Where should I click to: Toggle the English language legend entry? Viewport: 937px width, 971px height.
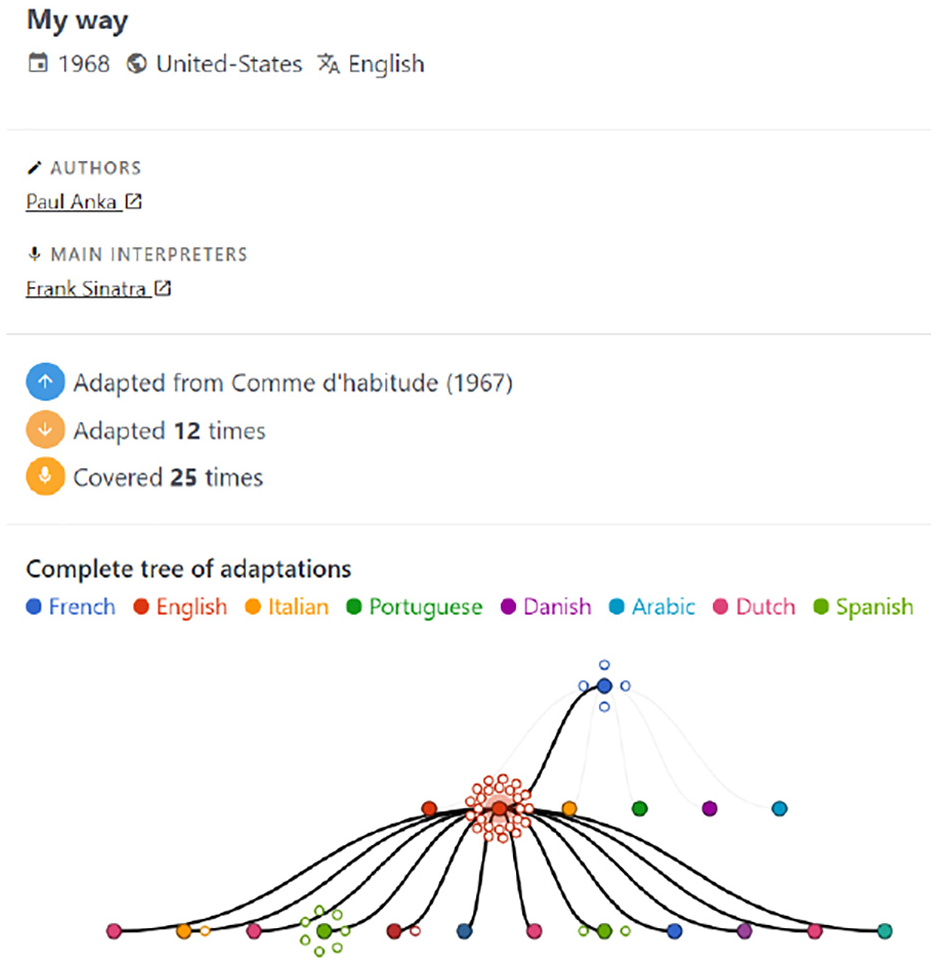click(x=181, y=607)
